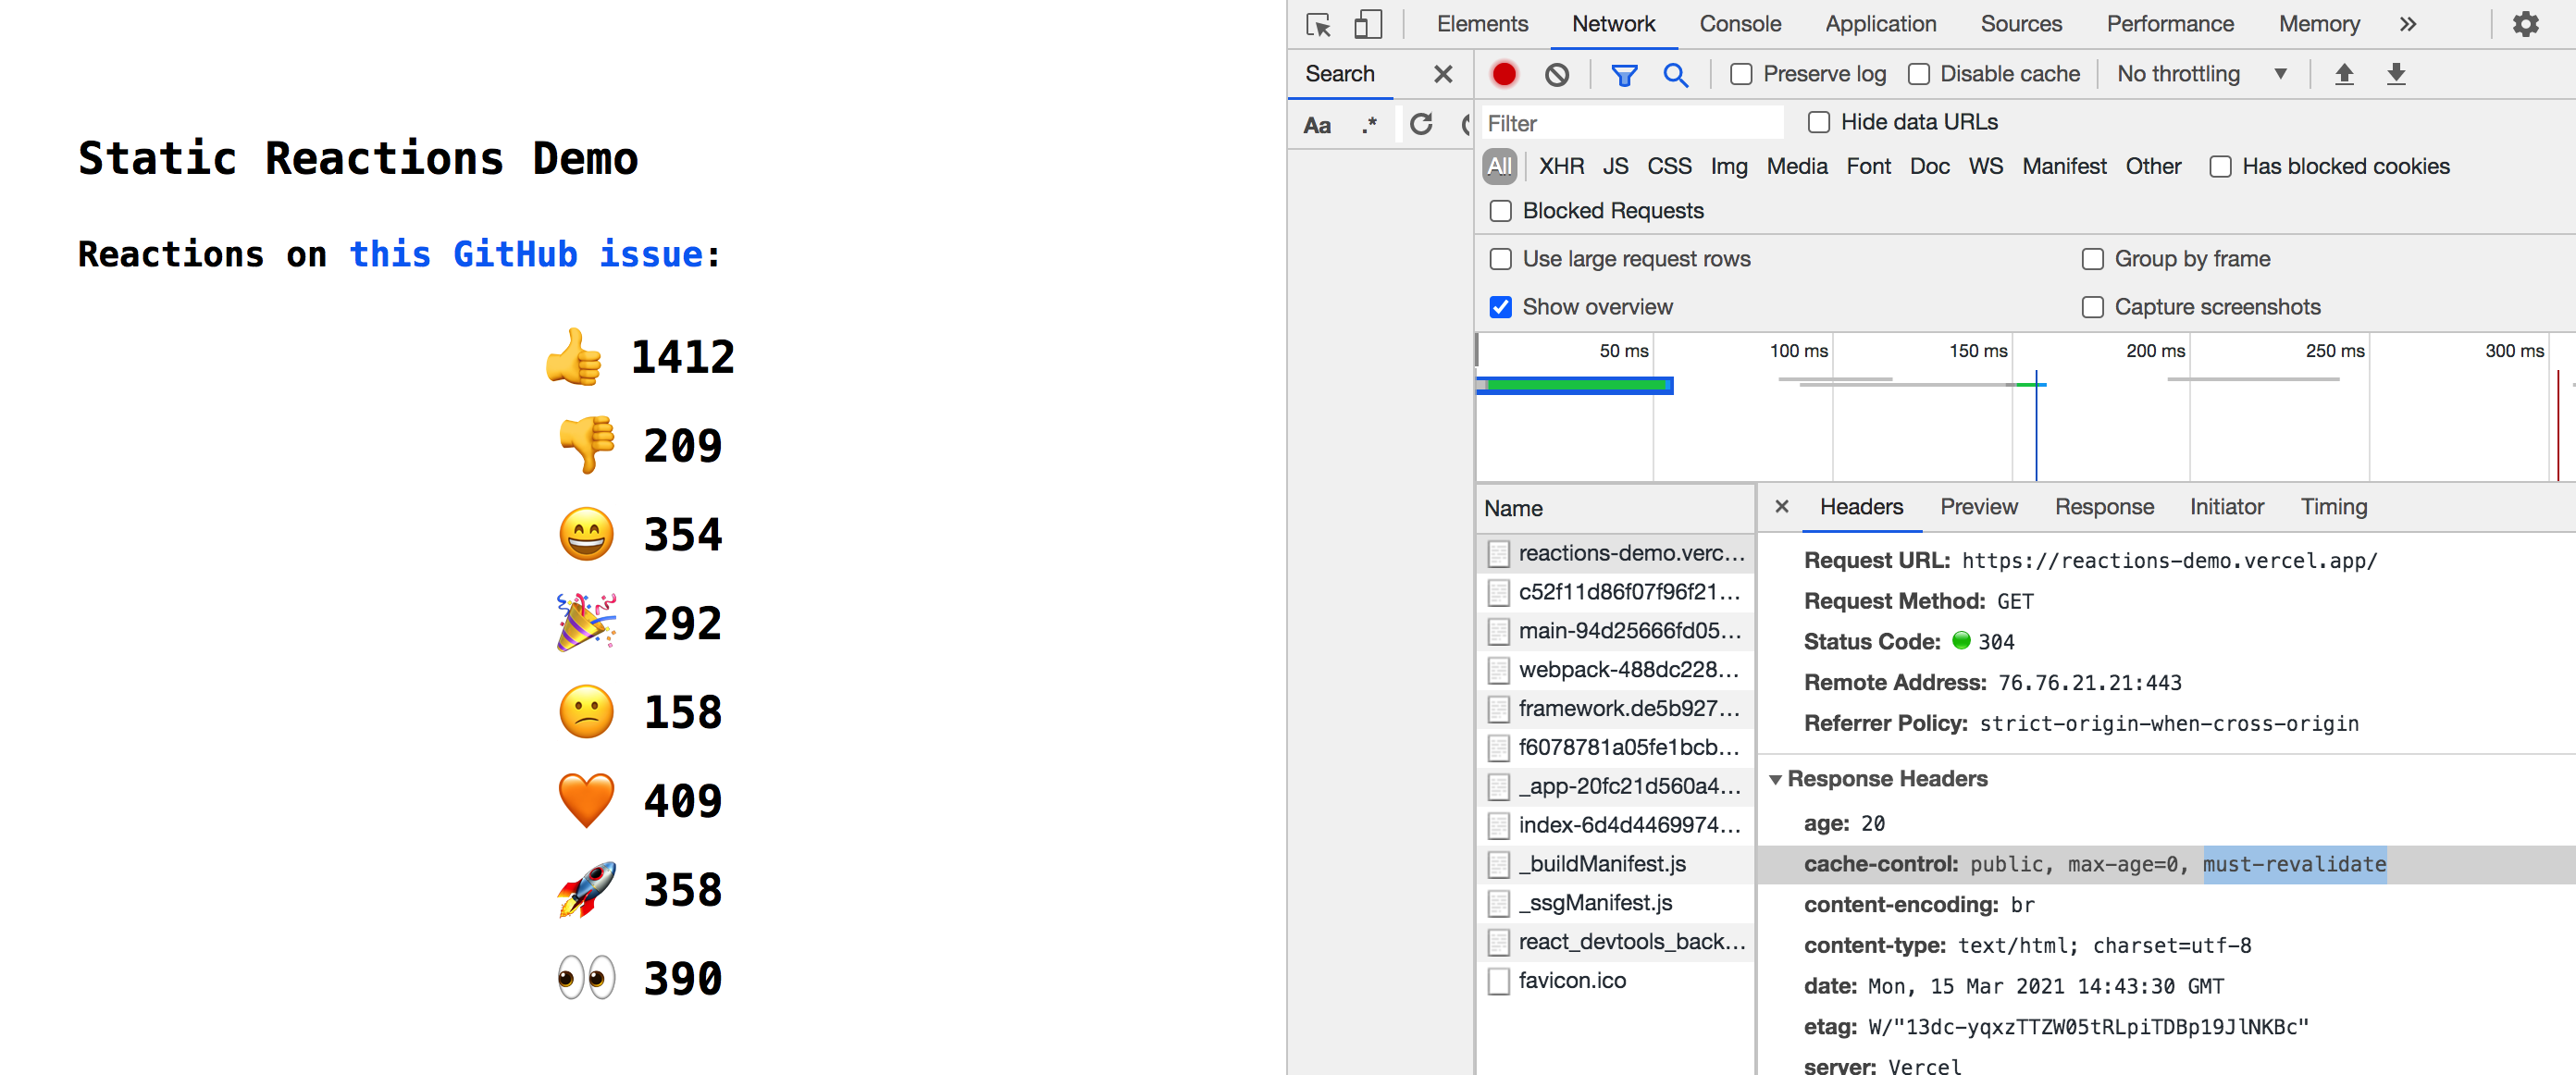Stop recording network log
2576x1075 pixels.
coord(1503,74)
